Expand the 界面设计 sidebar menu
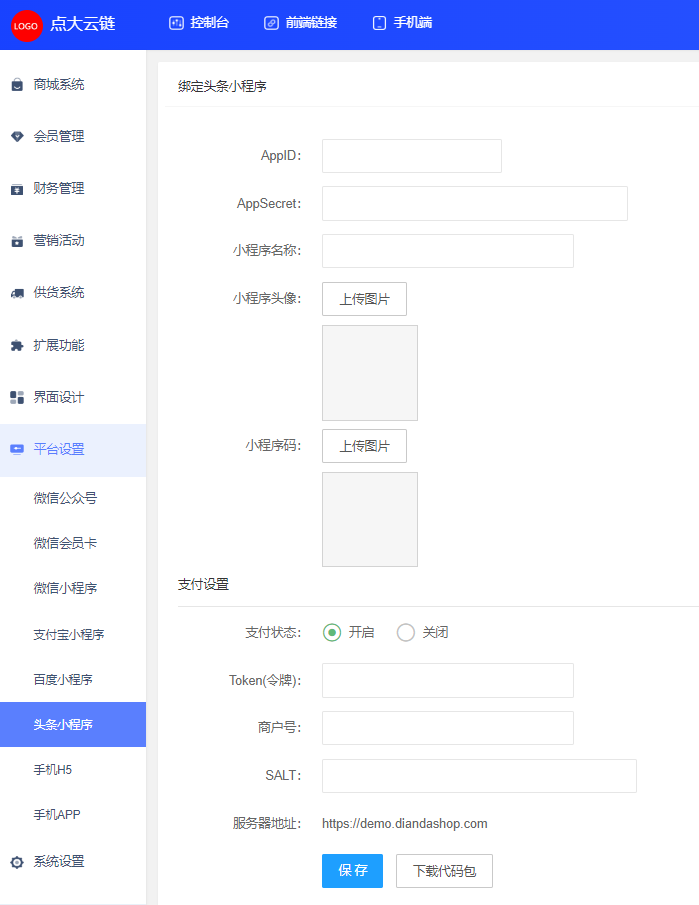 pyautogui.click(x=73, y=397)
